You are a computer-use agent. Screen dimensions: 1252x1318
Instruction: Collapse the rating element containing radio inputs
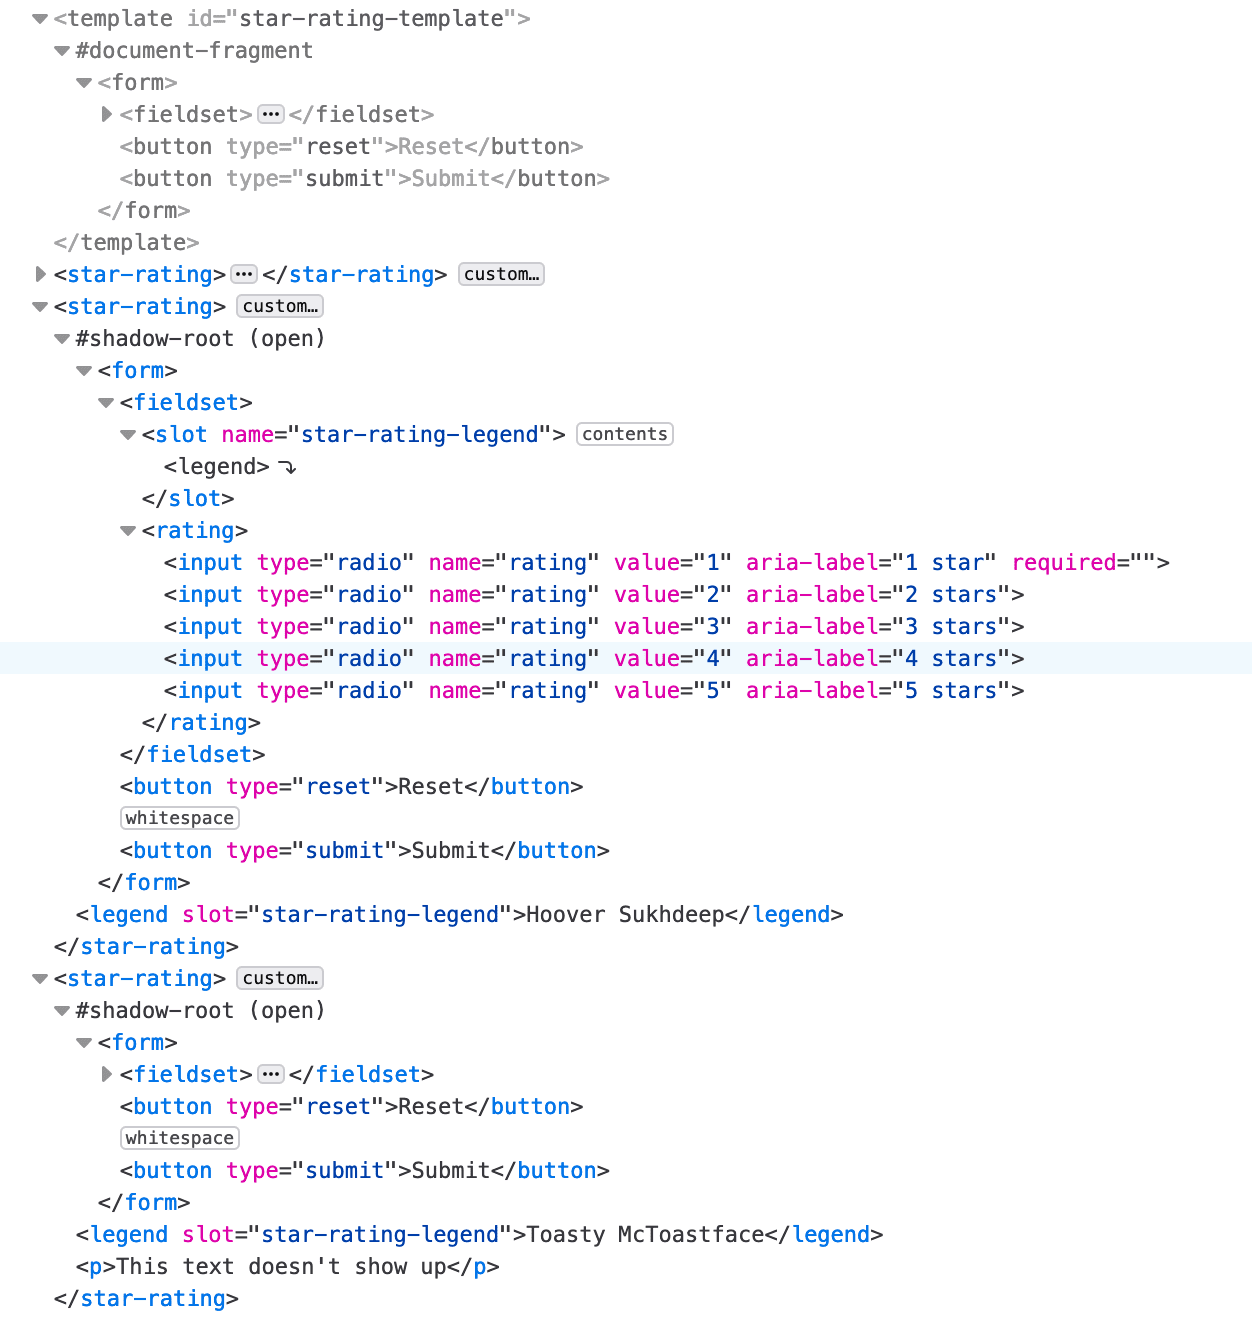point(127,530)
